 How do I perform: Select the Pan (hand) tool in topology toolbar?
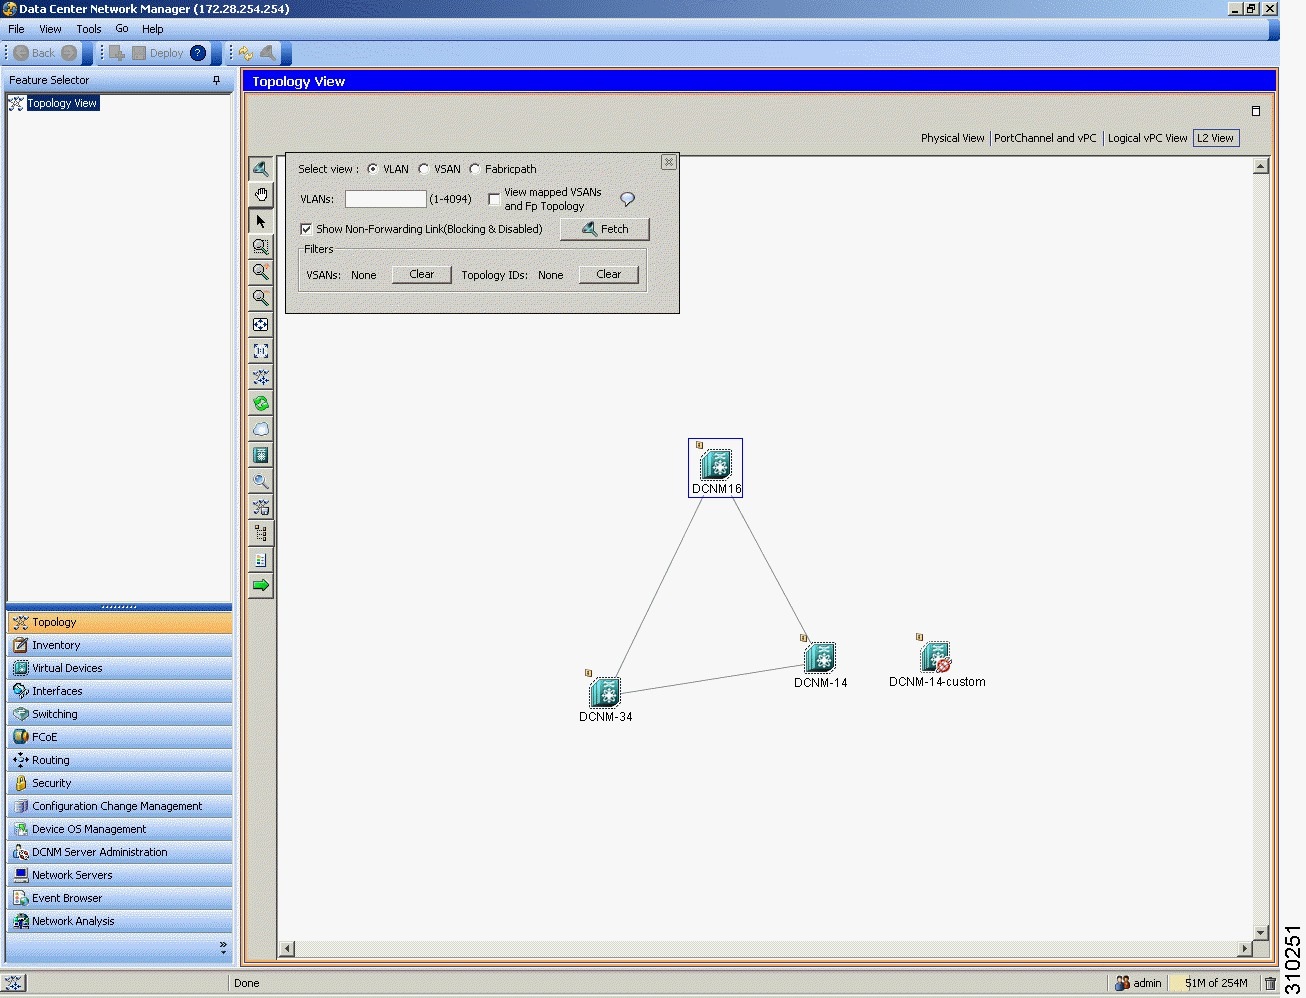point(260,194)
